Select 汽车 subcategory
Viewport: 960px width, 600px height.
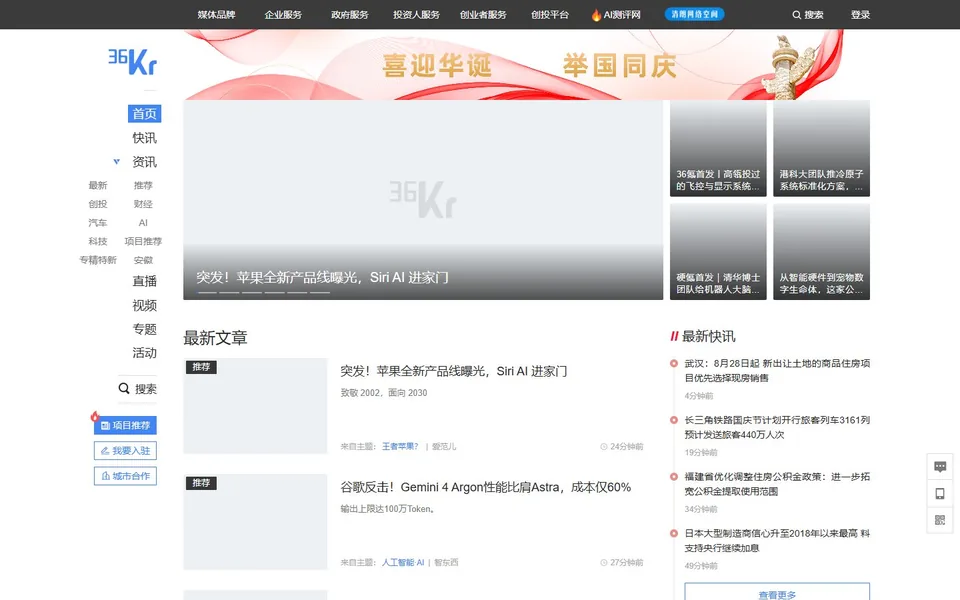coord(98,222)
